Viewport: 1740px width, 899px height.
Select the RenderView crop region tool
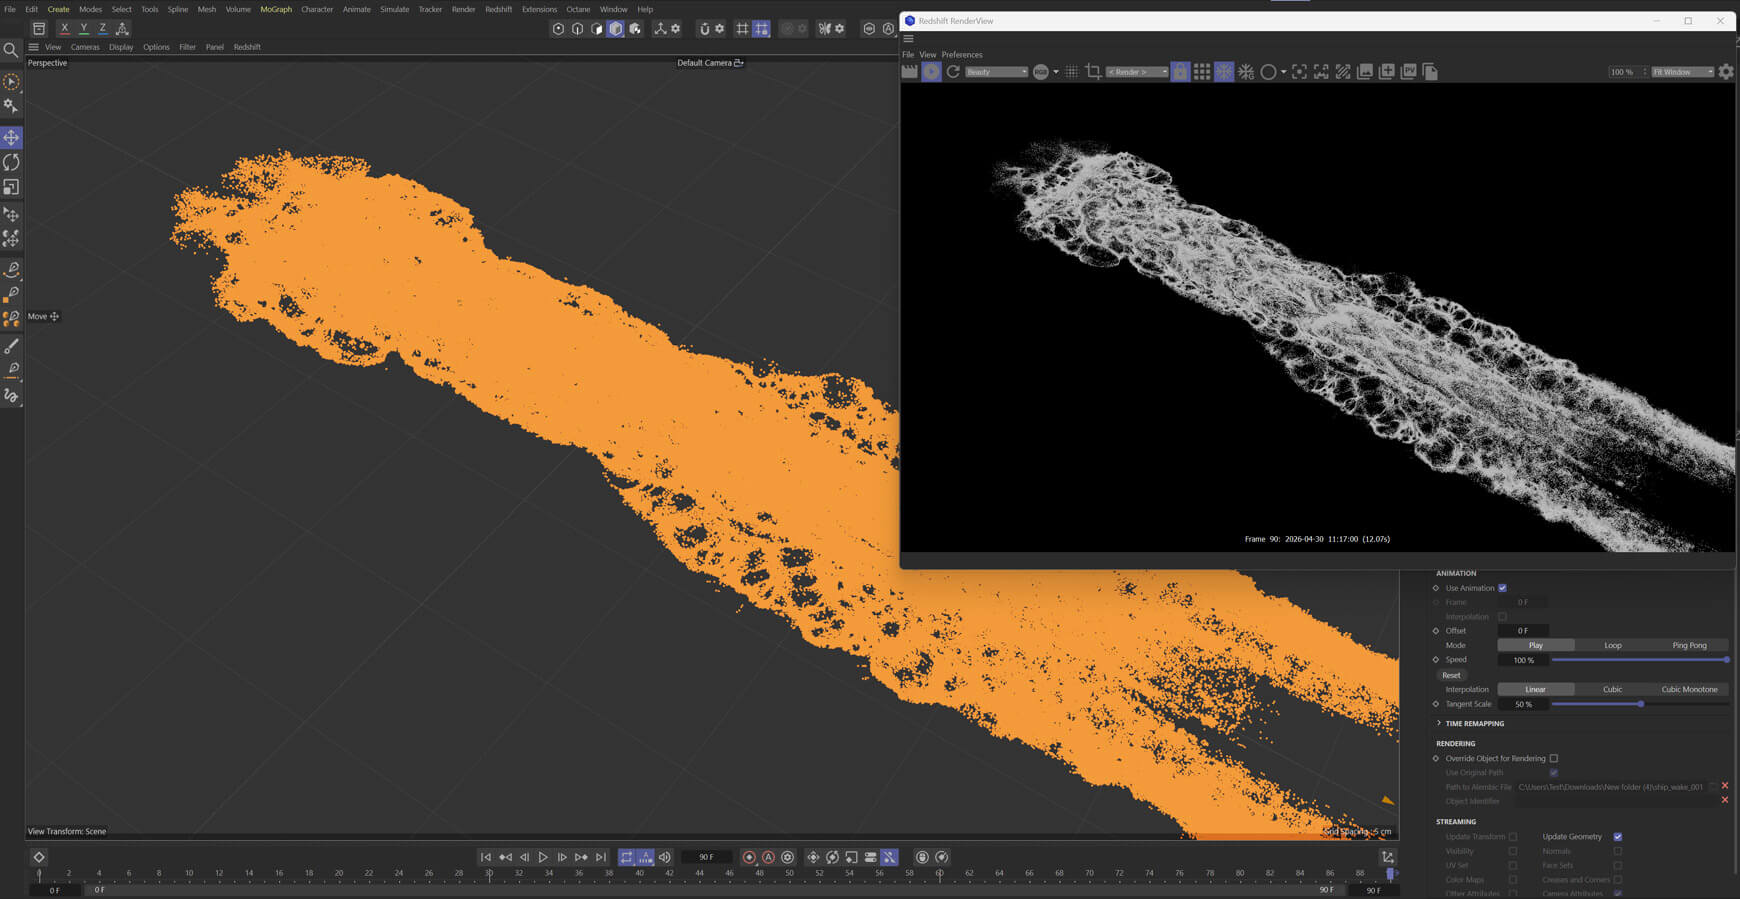(1093, 72)
